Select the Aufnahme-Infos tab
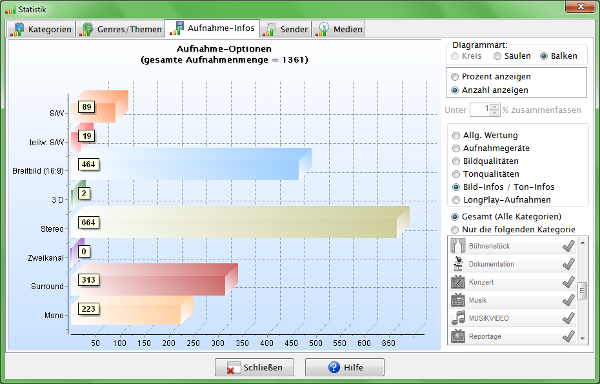The height and width of the screenshot is (384, 600). tap(212, 28)
